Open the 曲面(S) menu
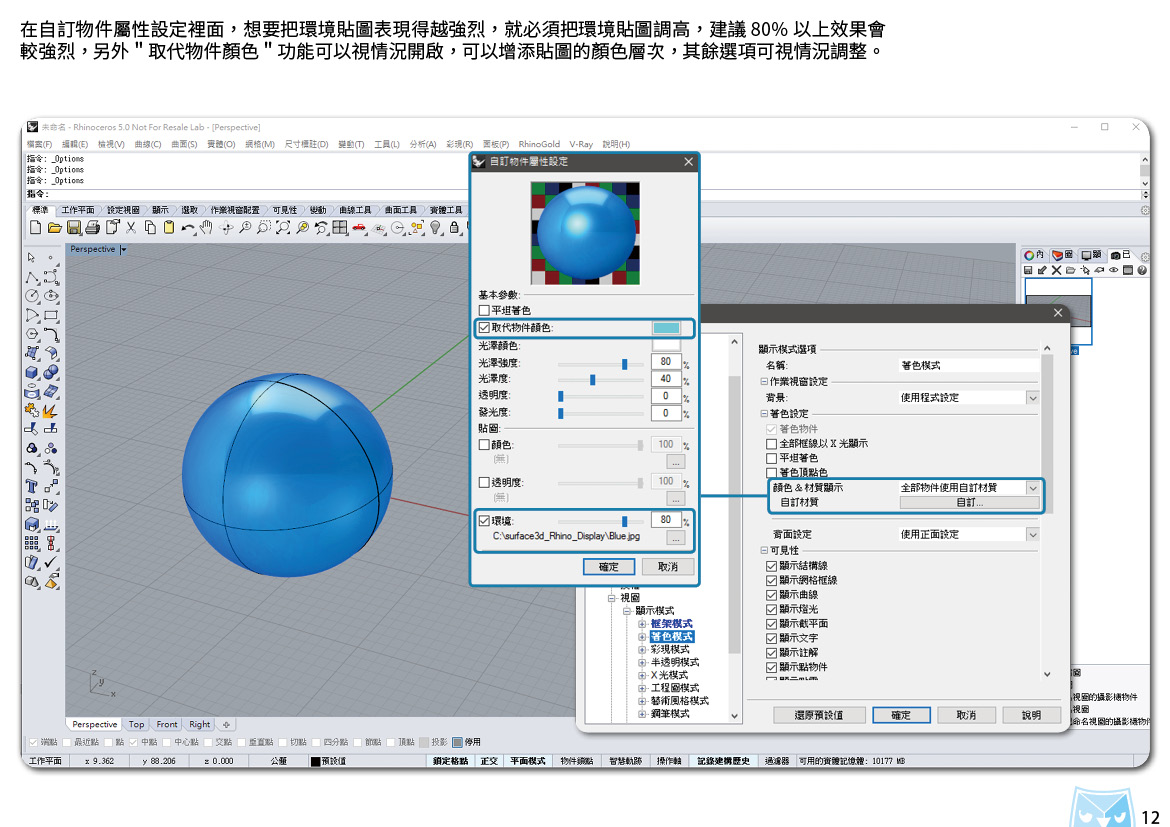 pyautogui.click(x=184, y=144)
